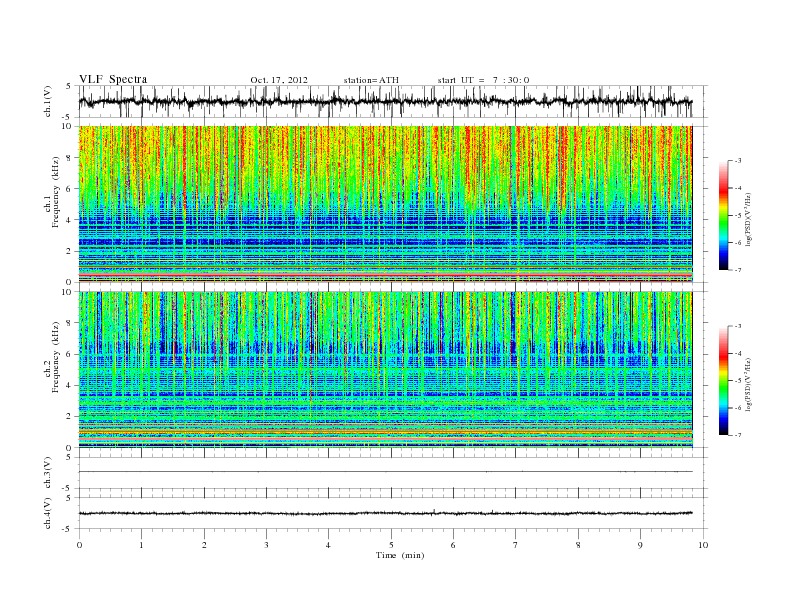
Task: Click the time axis tick label "0"
Action: [79, 545]
